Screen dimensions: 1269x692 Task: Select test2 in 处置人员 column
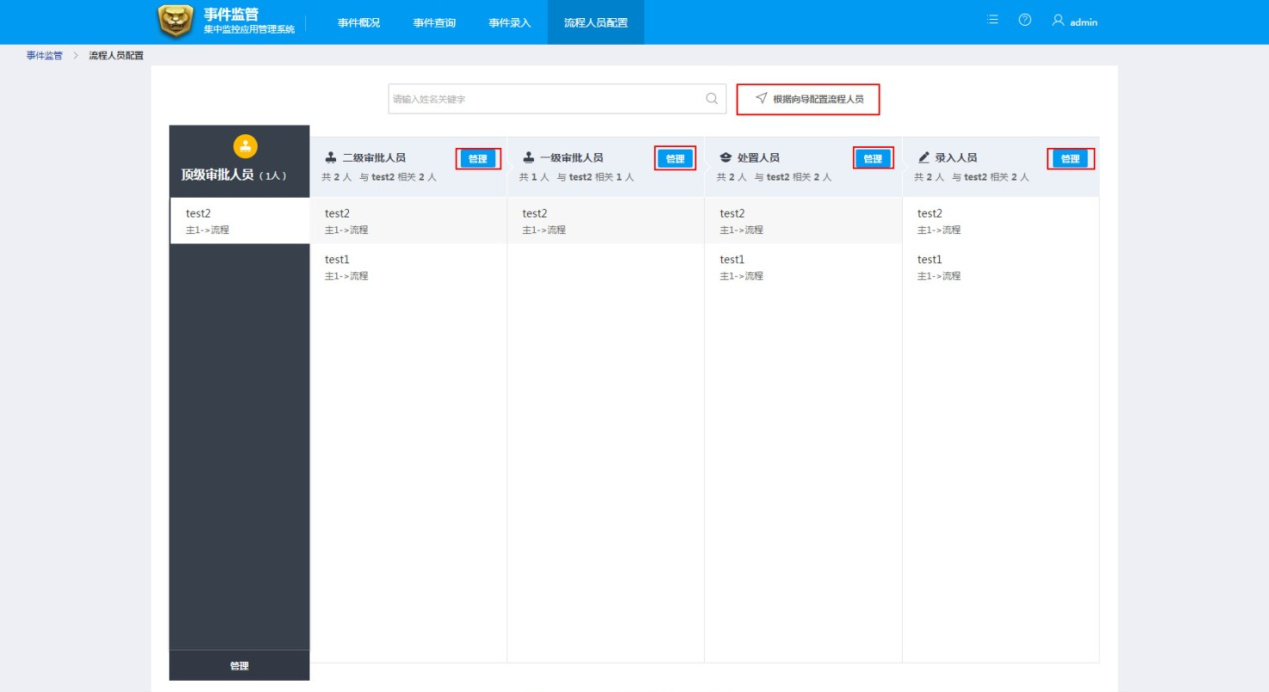803,221
